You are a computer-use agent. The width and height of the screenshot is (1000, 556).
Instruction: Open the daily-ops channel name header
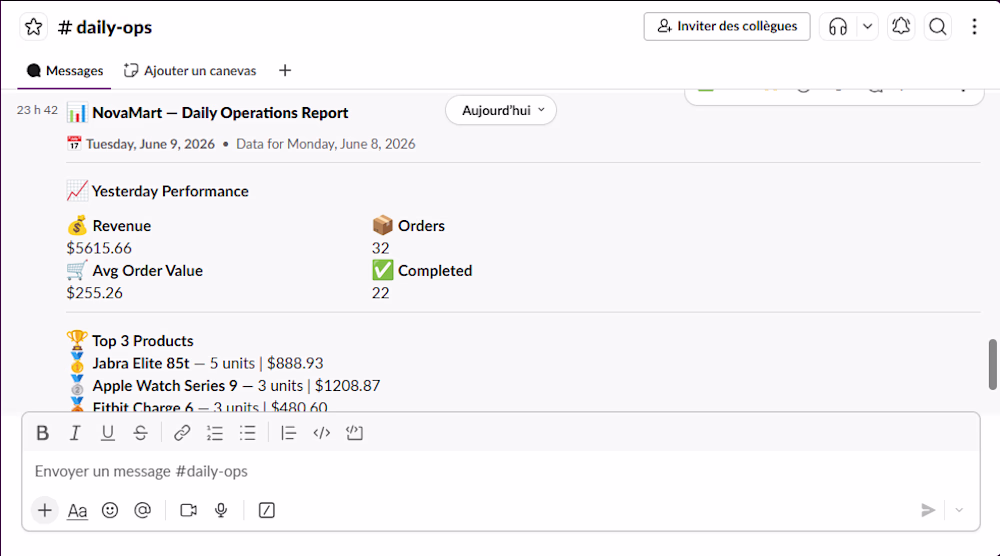[x=105, y=27]
